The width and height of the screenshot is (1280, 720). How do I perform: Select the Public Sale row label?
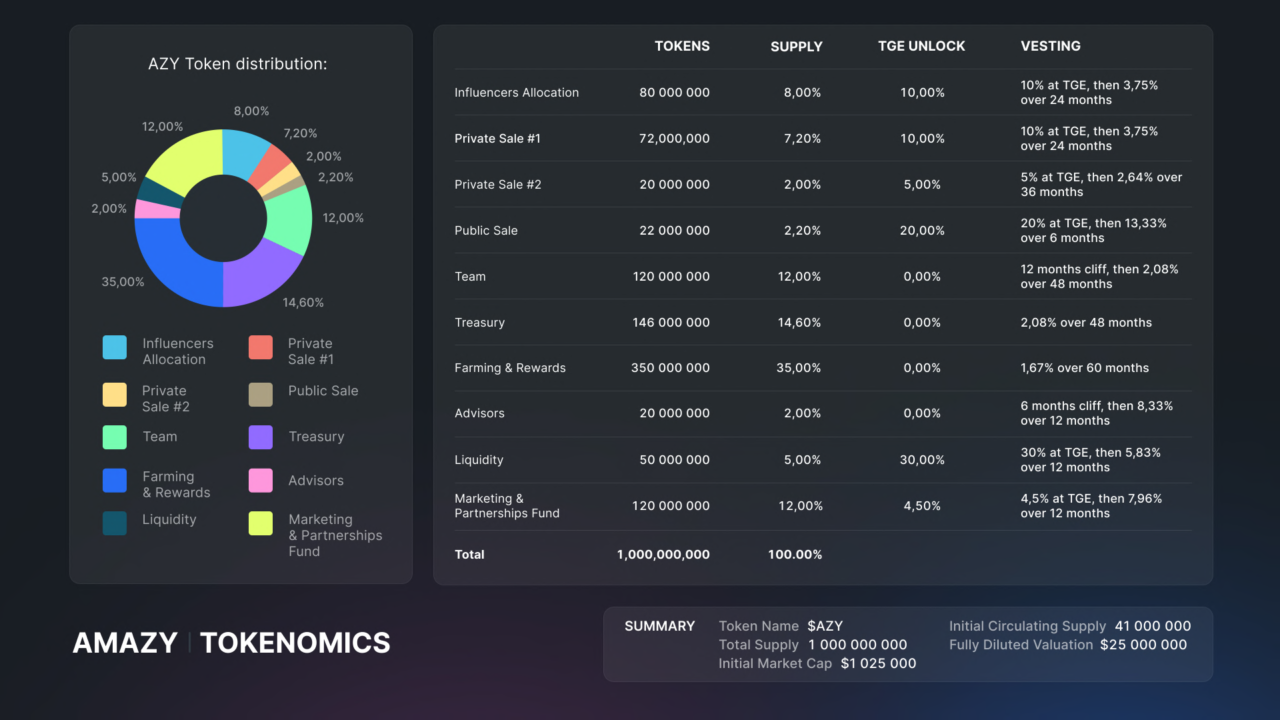486,230
